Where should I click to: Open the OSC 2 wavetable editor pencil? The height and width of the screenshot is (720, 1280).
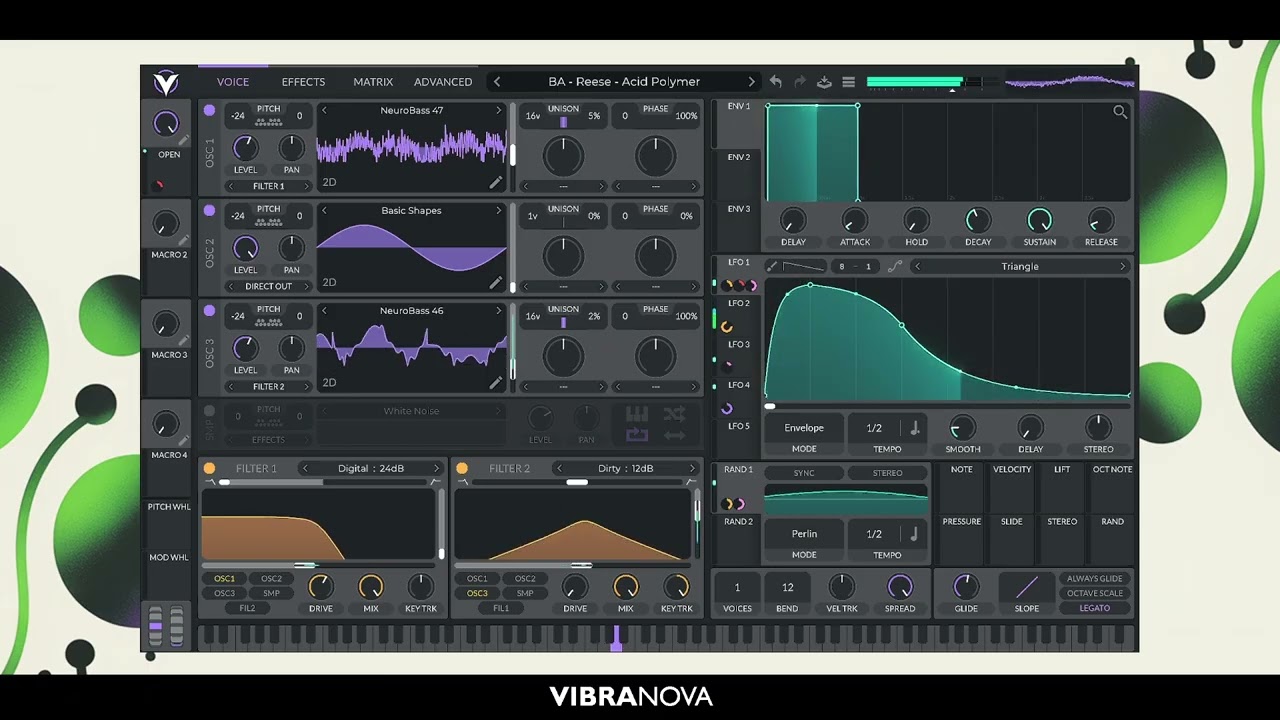495,283
